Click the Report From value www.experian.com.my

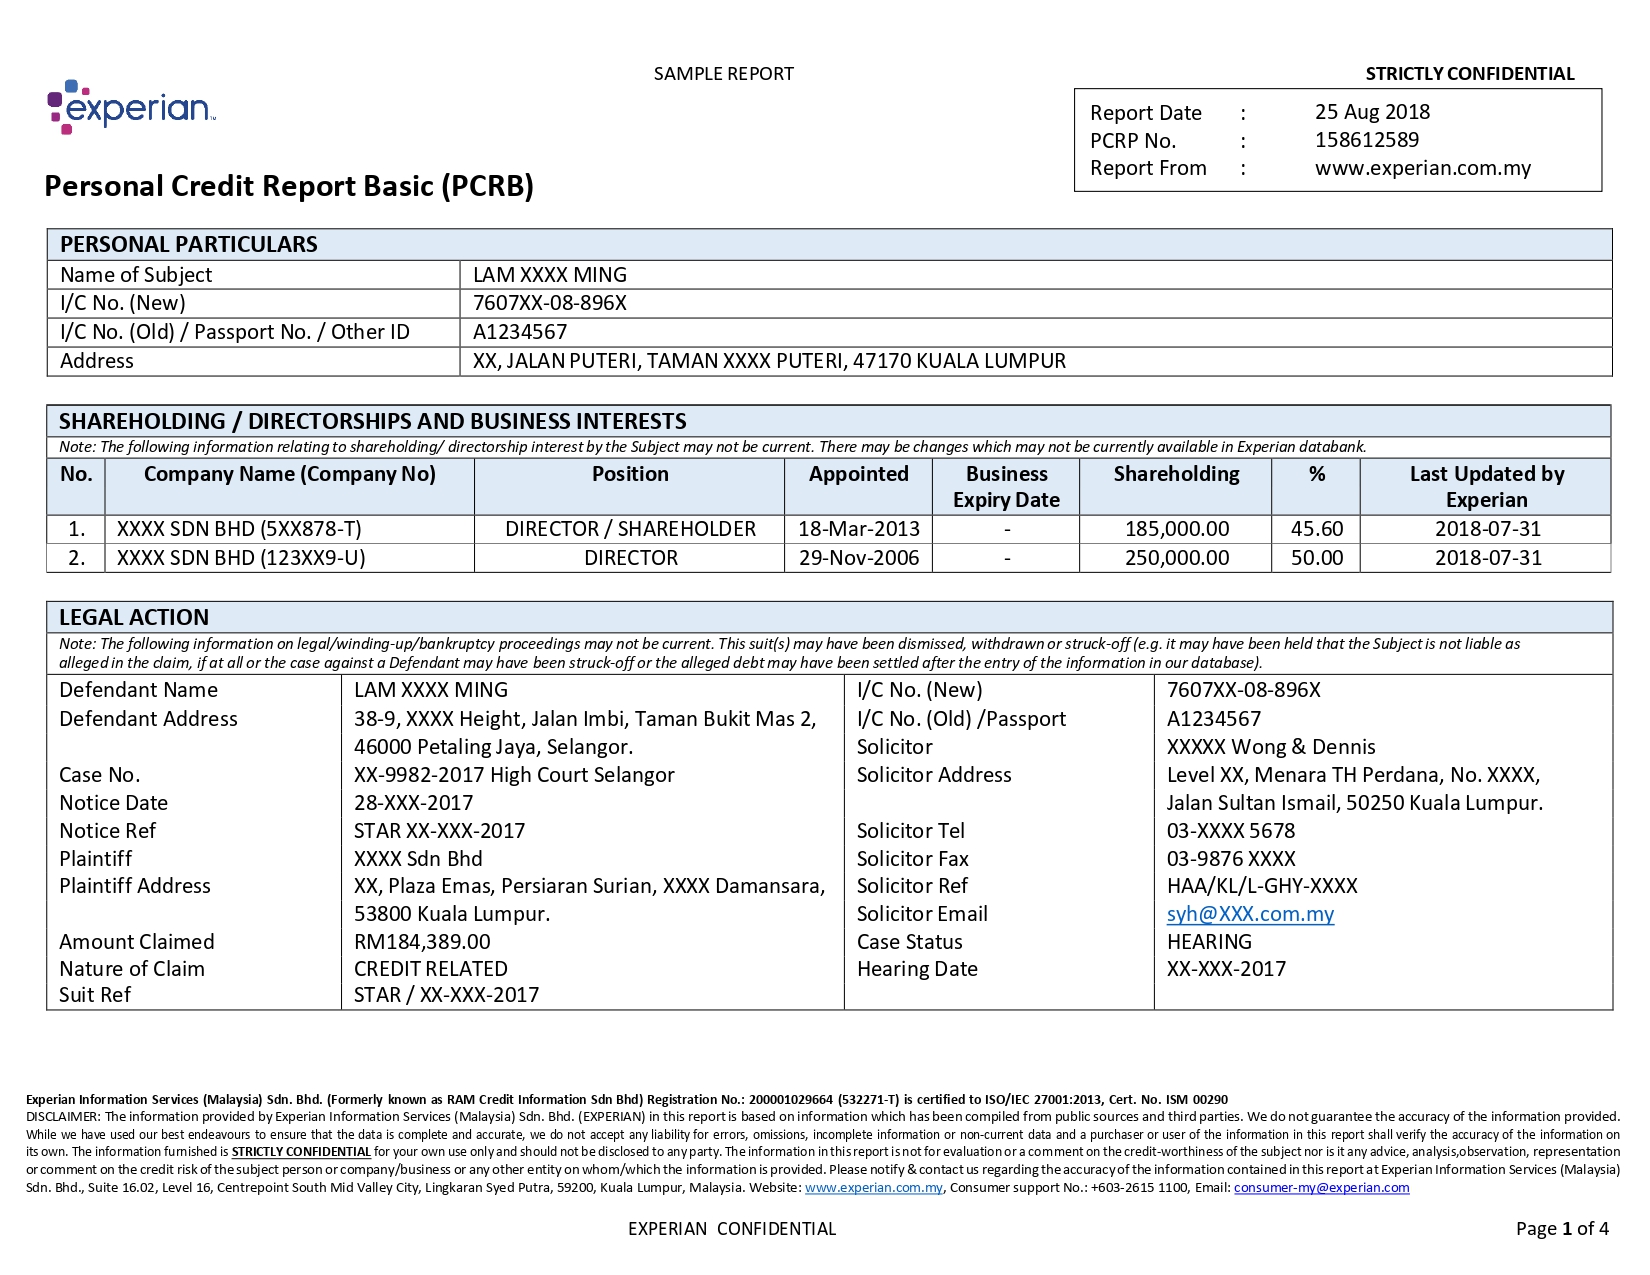click(1423, 168)
